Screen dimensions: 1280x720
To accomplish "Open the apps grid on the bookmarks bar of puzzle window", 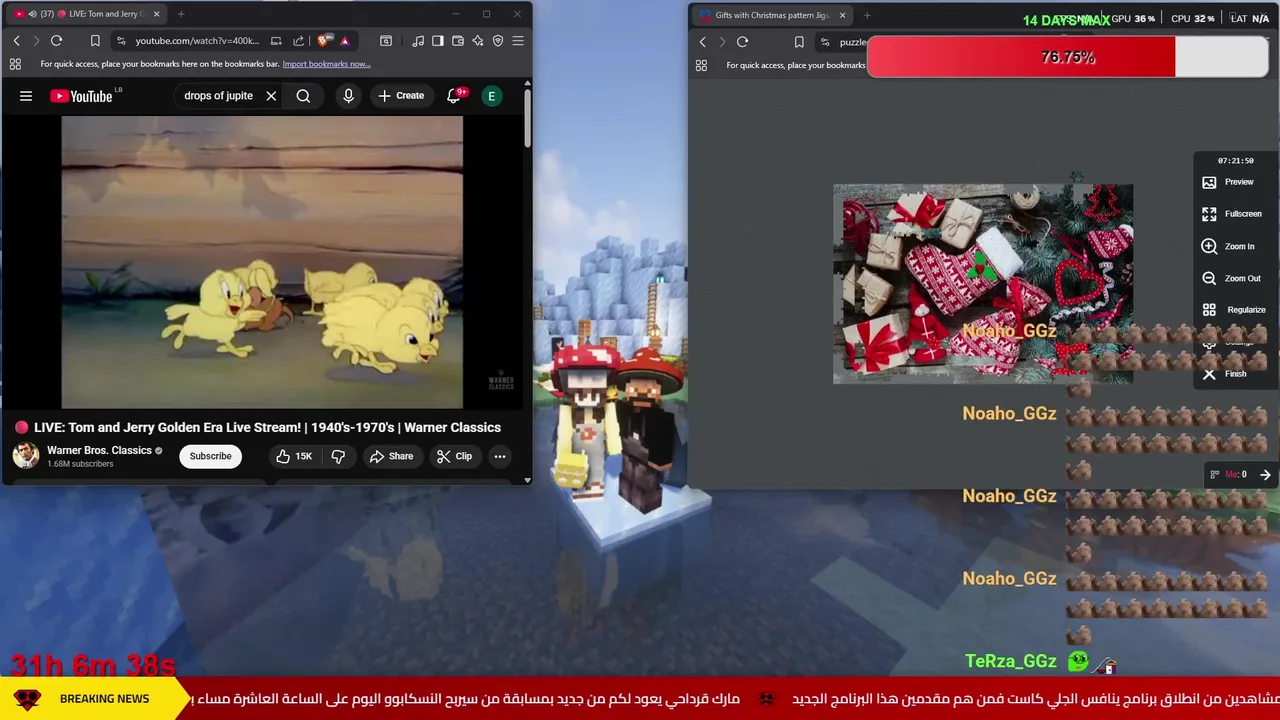I will (701, 65).
